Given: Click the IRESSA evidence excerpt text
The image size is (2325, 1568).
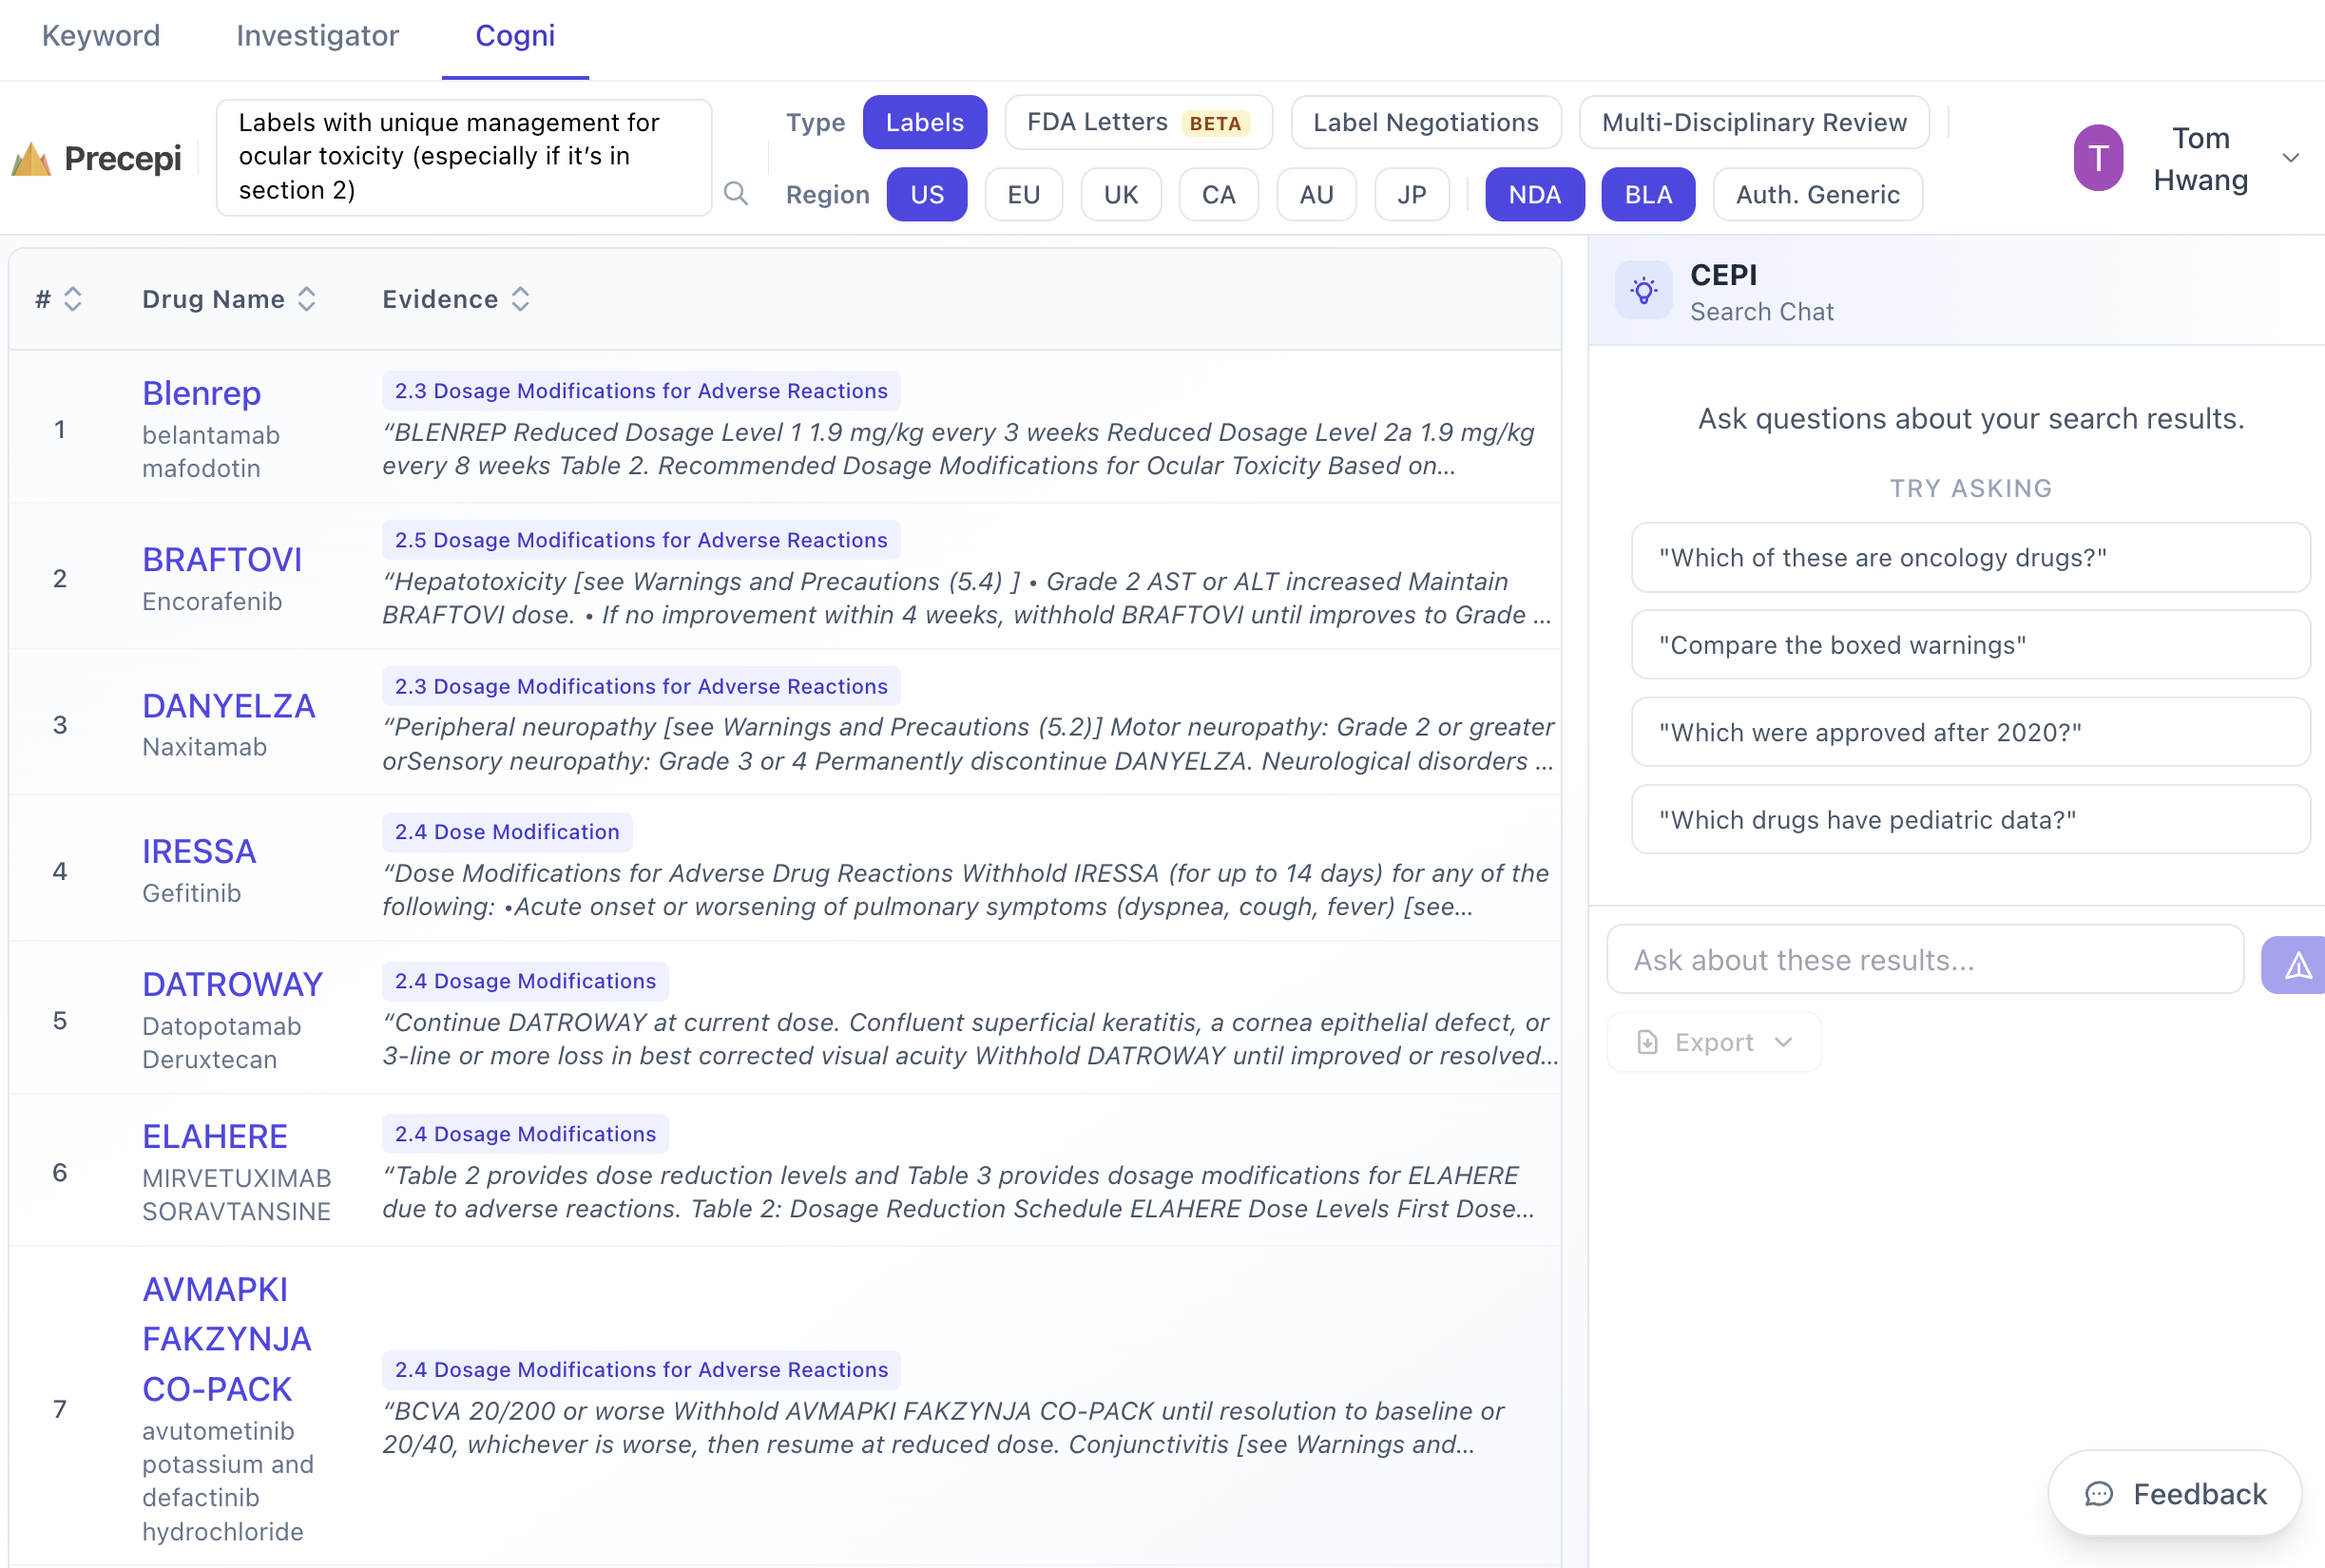Looking at the screenshot, I should [965, 890].
